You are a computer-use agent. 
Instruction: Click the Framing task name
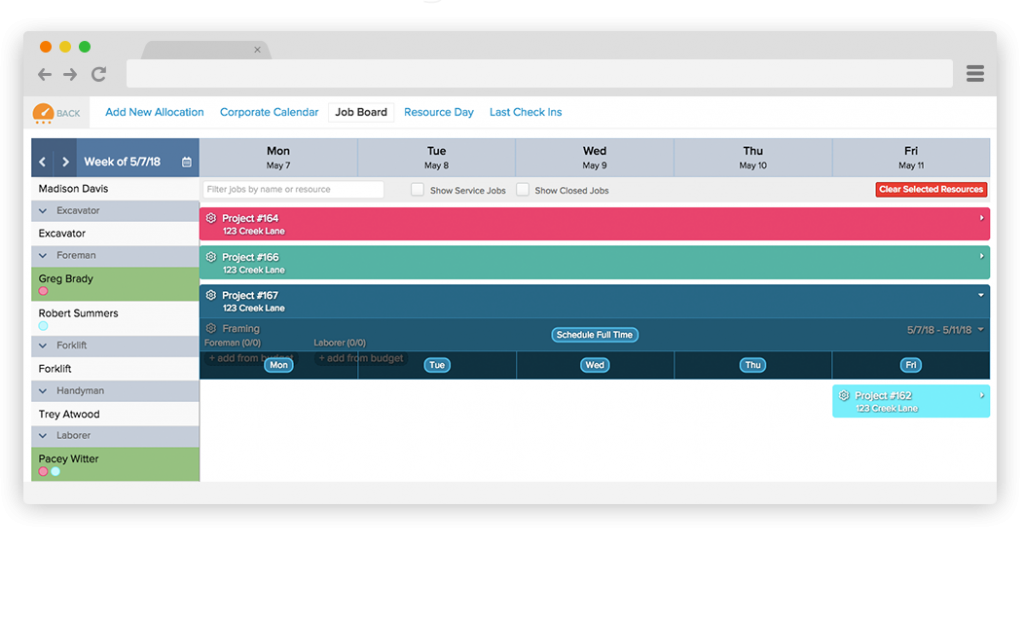[x=241, y=328]
